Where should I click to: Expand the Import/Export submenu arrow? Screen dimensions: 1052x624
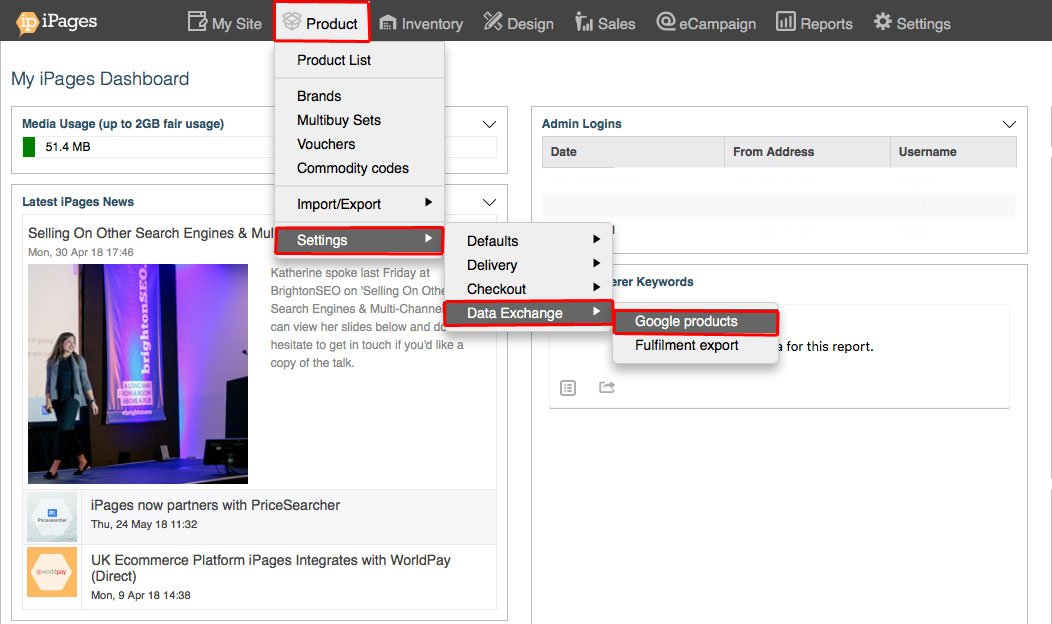tap(428, 203)
